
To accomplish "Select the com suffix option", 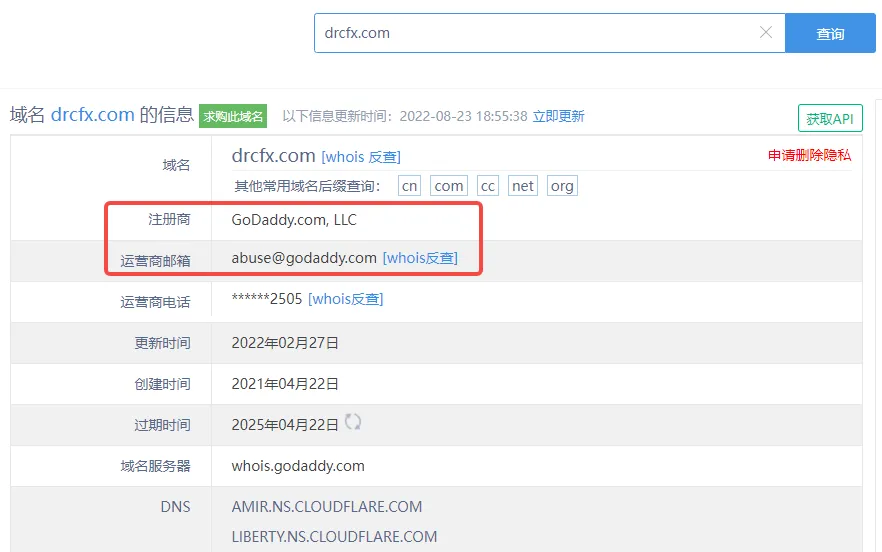I will [x=449, y=186].
